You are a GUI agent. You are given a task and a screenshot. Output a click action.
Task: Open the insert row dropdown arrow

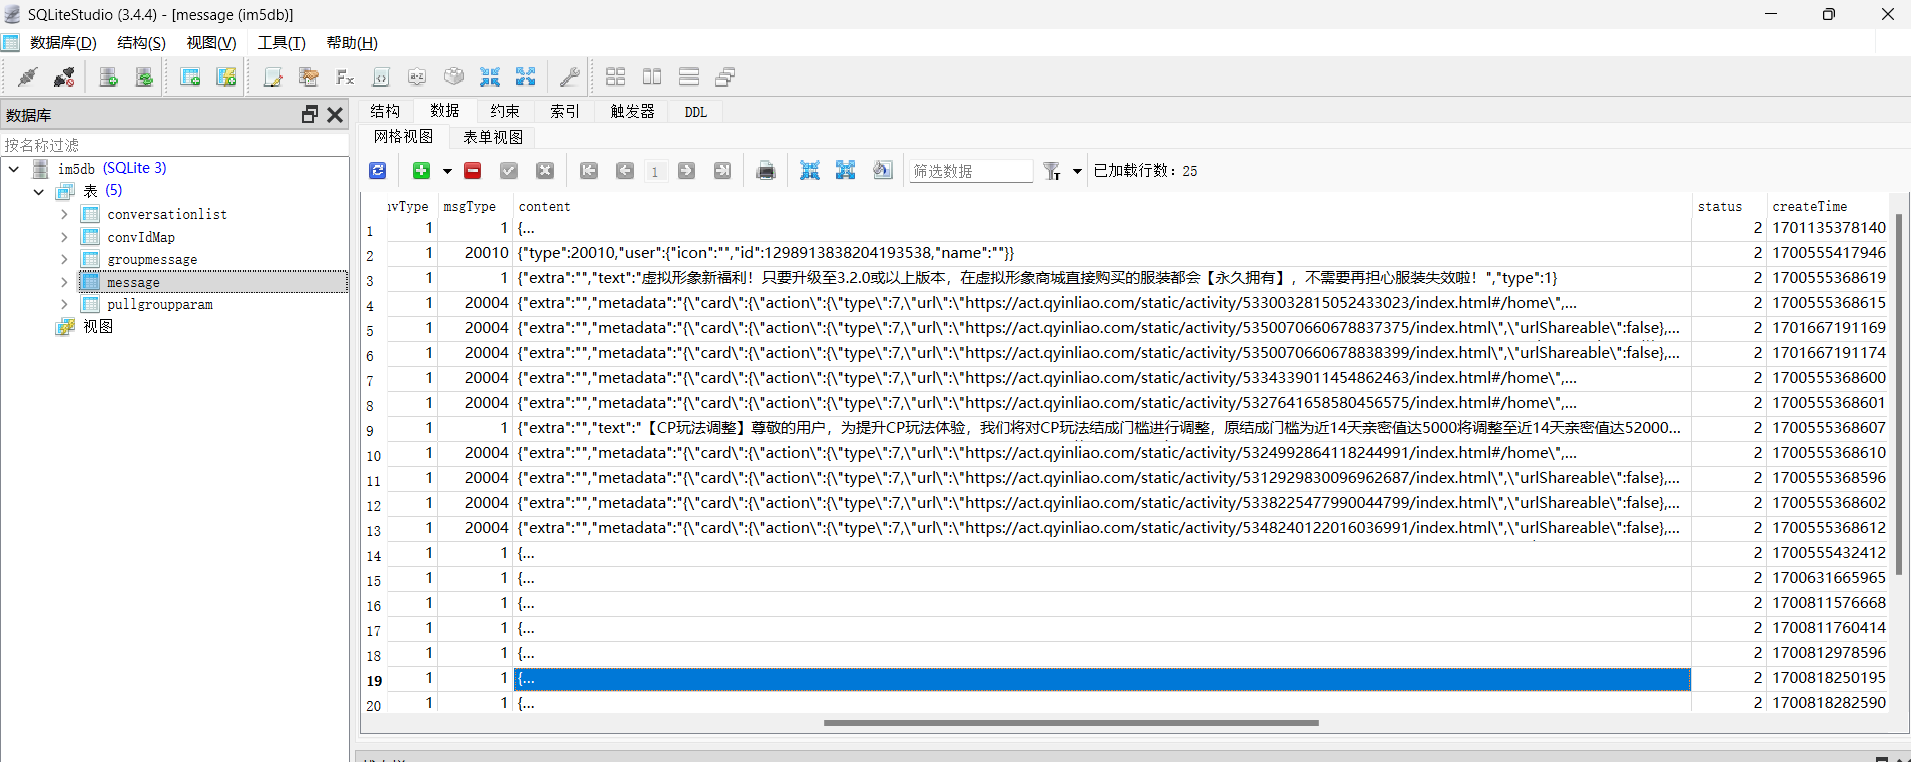[447, 171]
